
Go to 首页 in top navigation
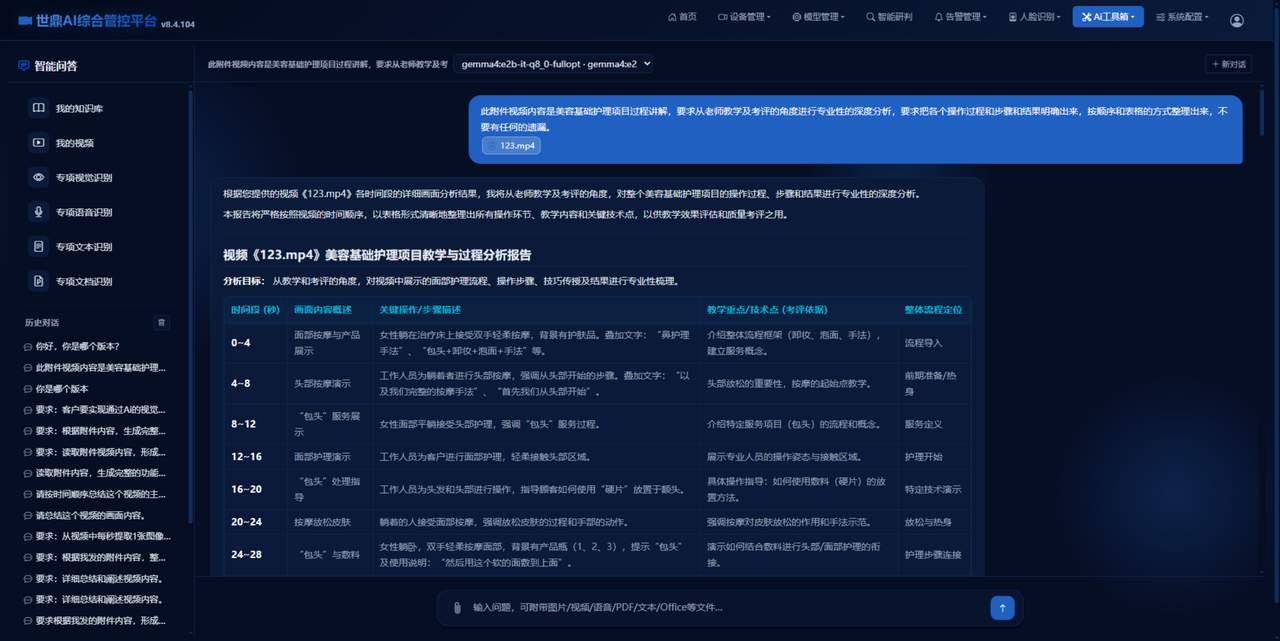point(682,17)
